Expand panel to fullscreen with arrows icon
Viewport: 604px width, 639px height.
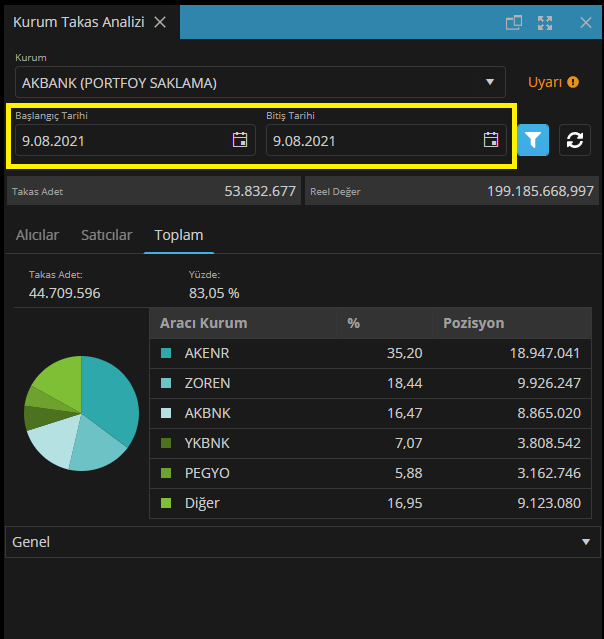pos(545,23)
